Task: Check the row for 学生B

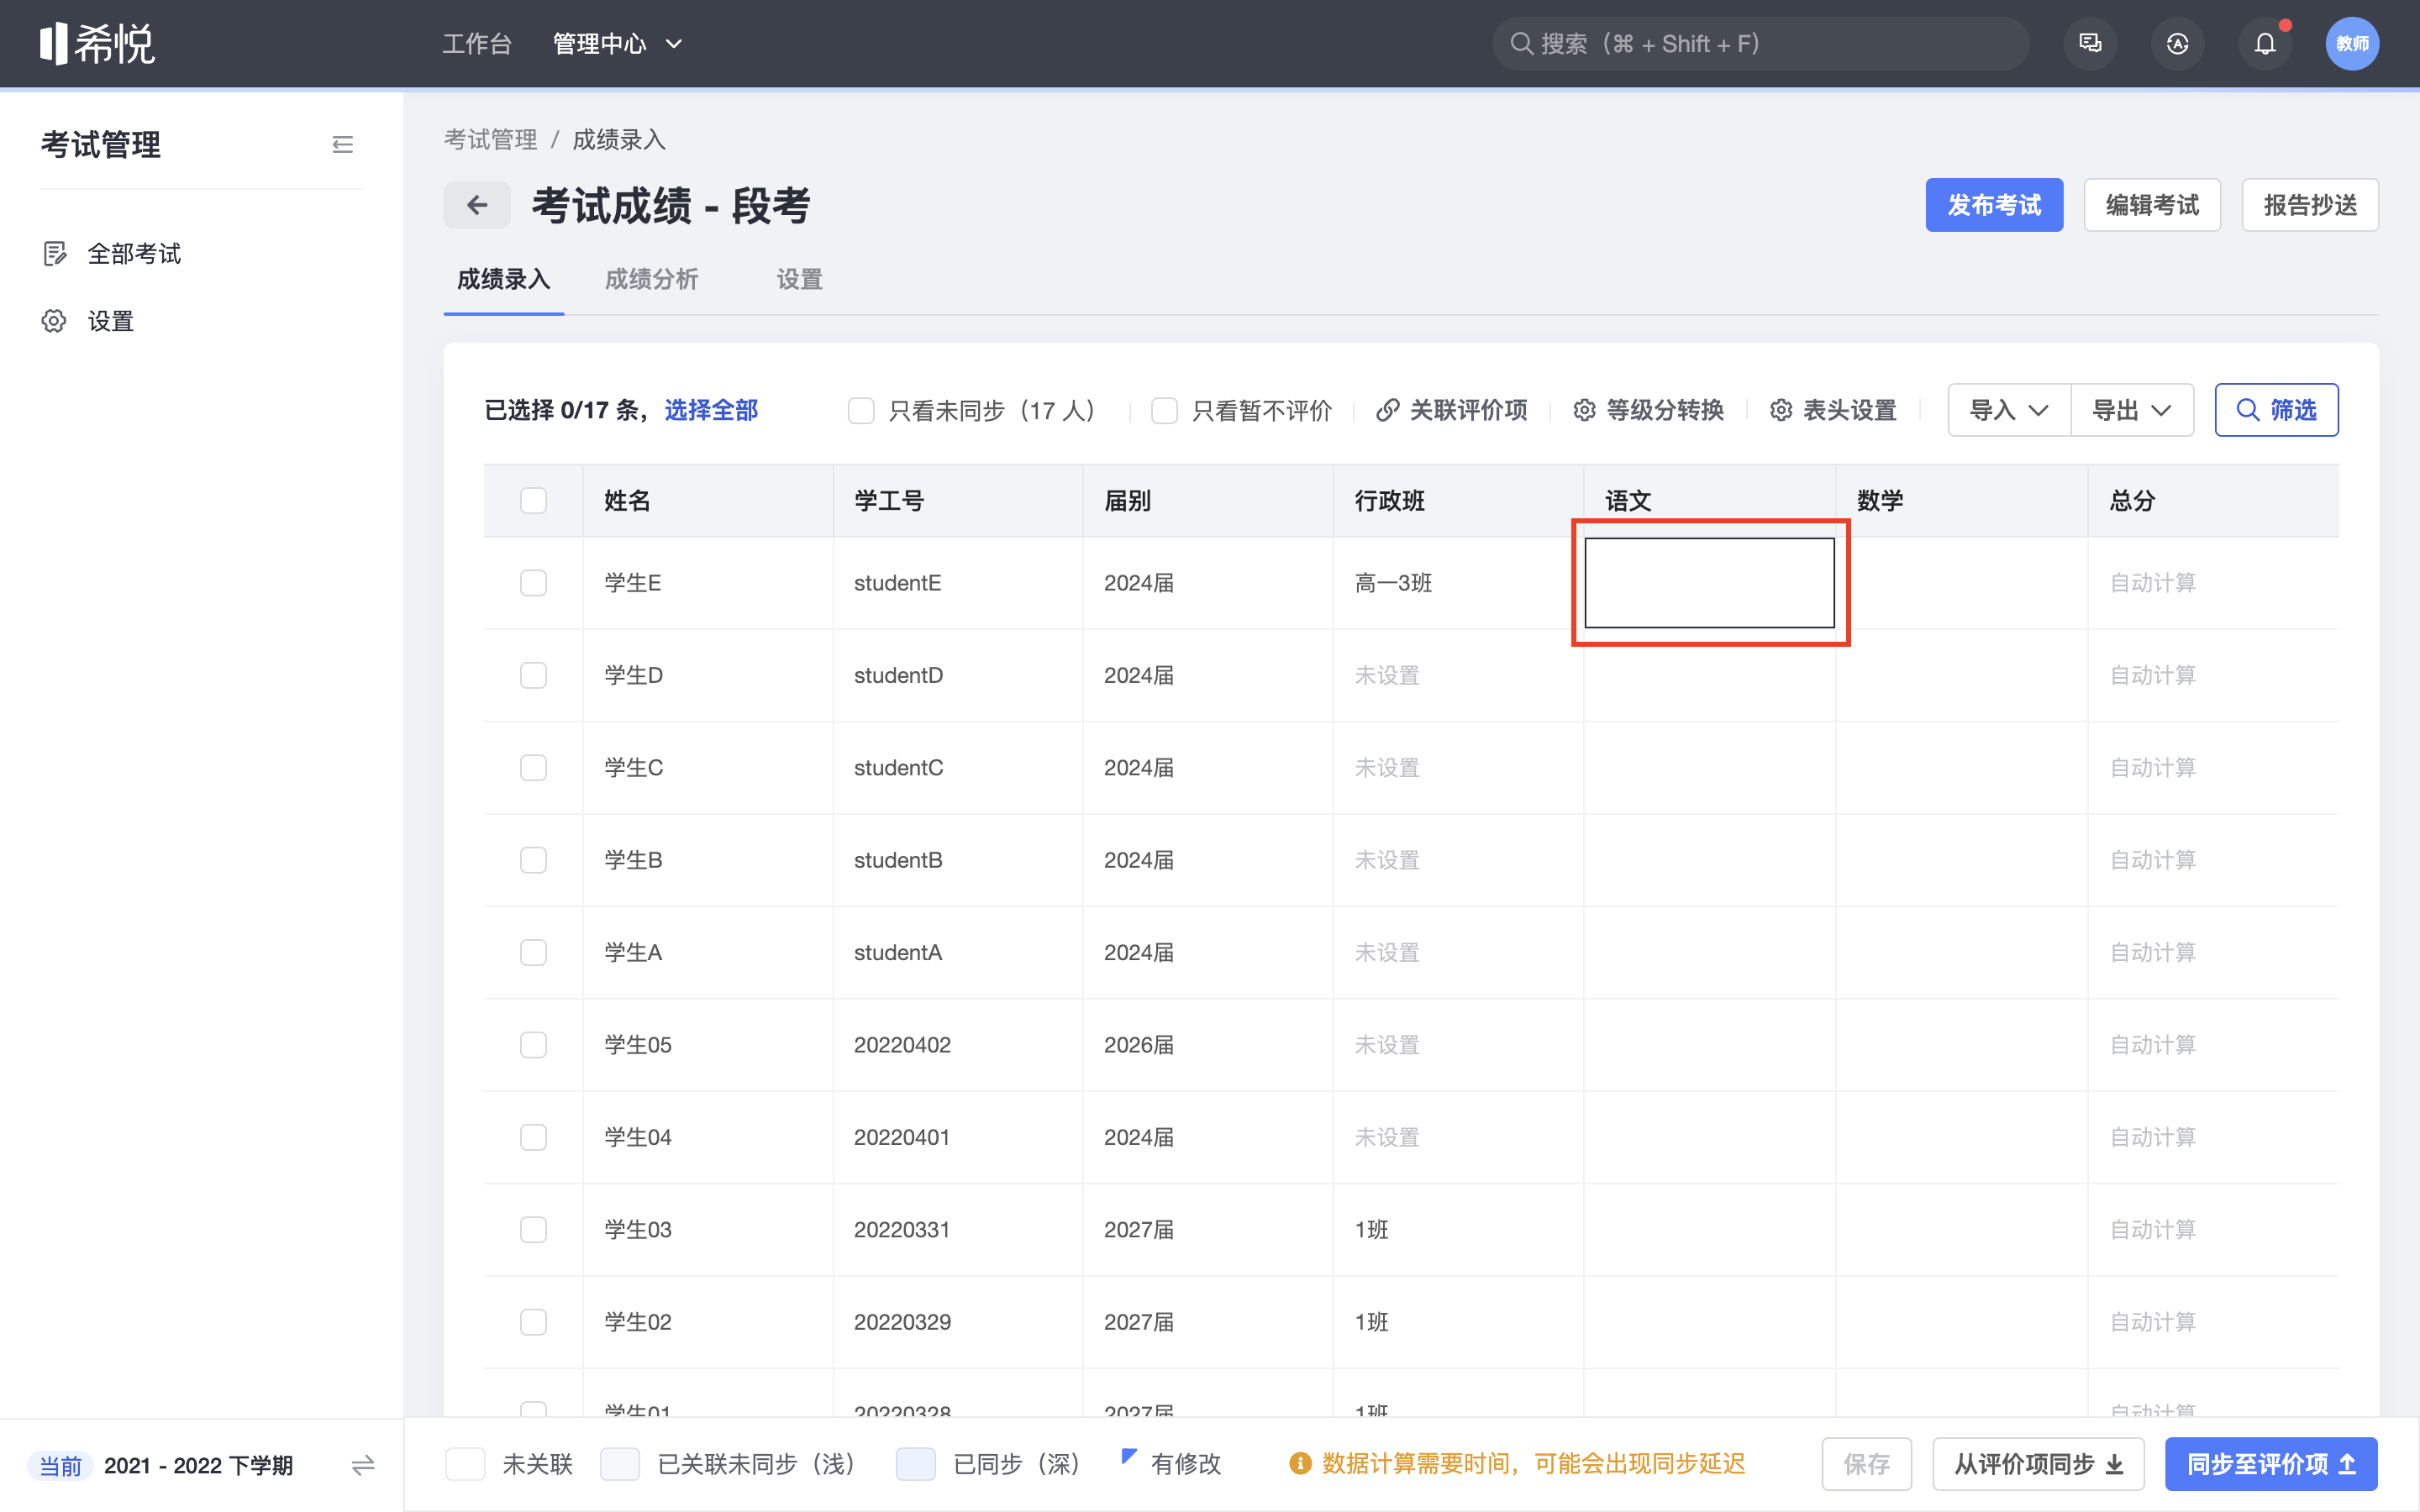Action: [534, 860]
